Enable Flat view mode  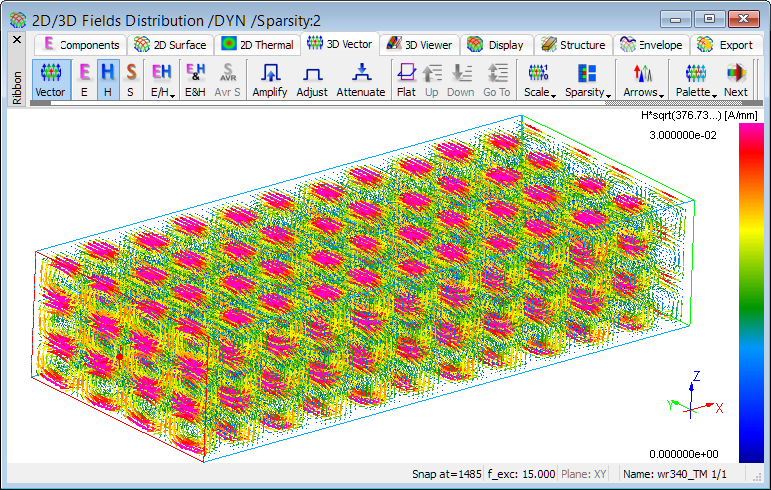[406, 80]
